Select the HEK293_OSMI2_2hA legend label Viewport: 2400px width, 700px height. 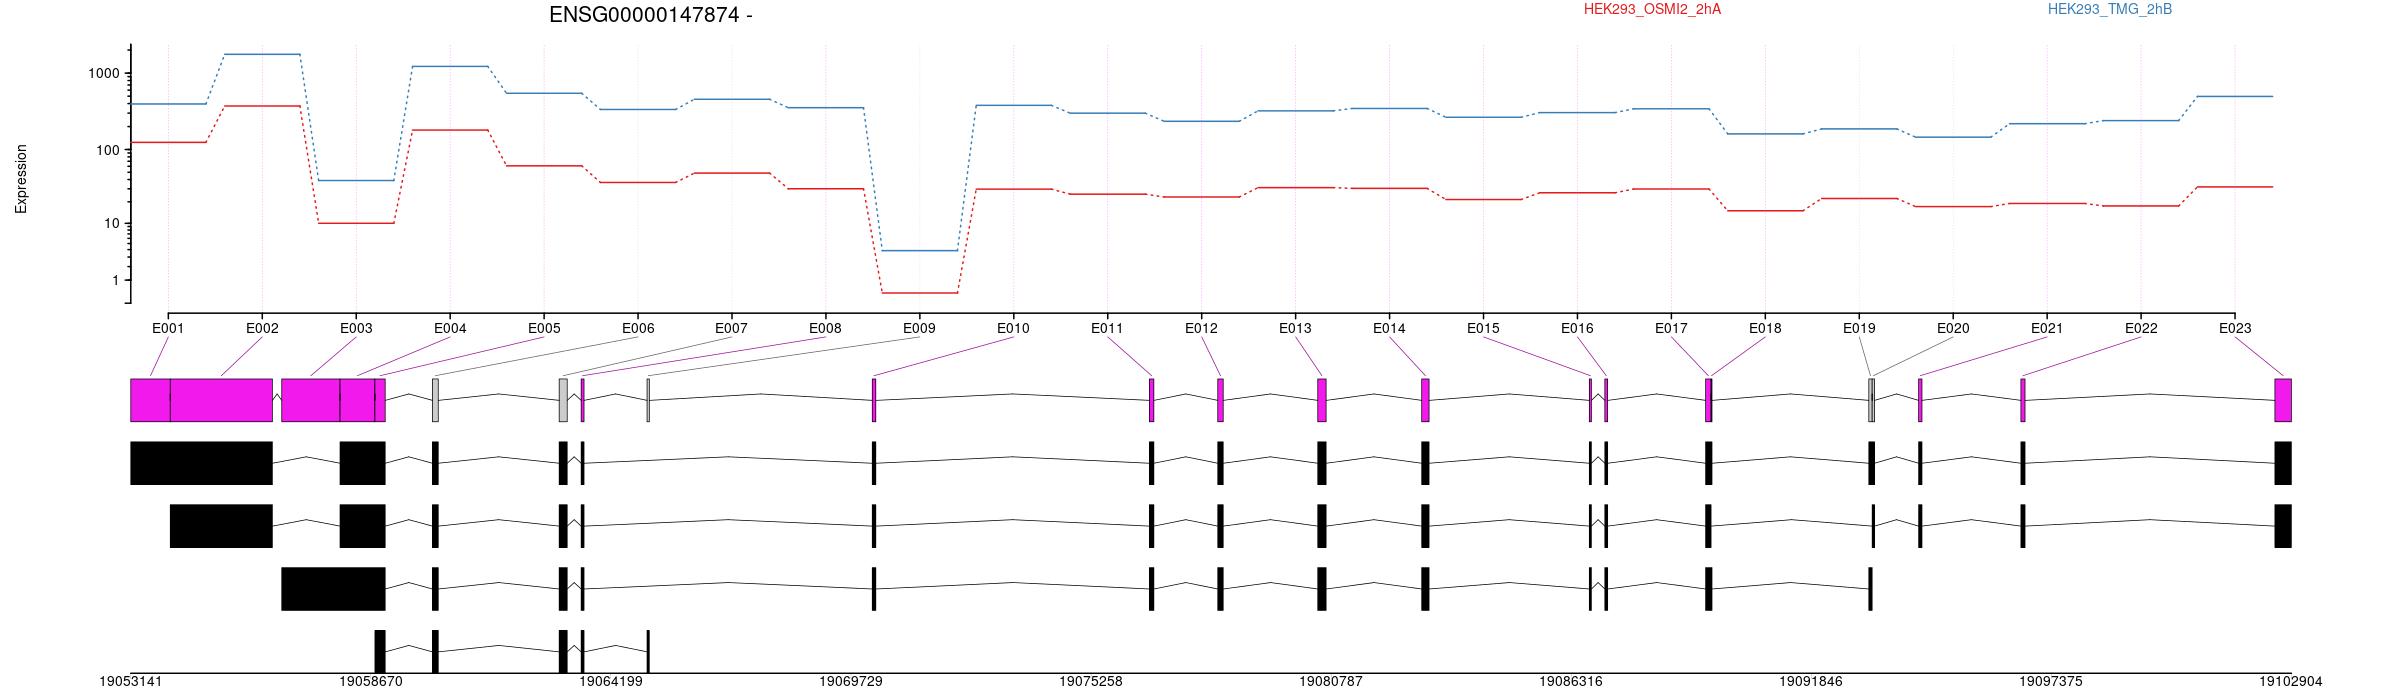1652,9
